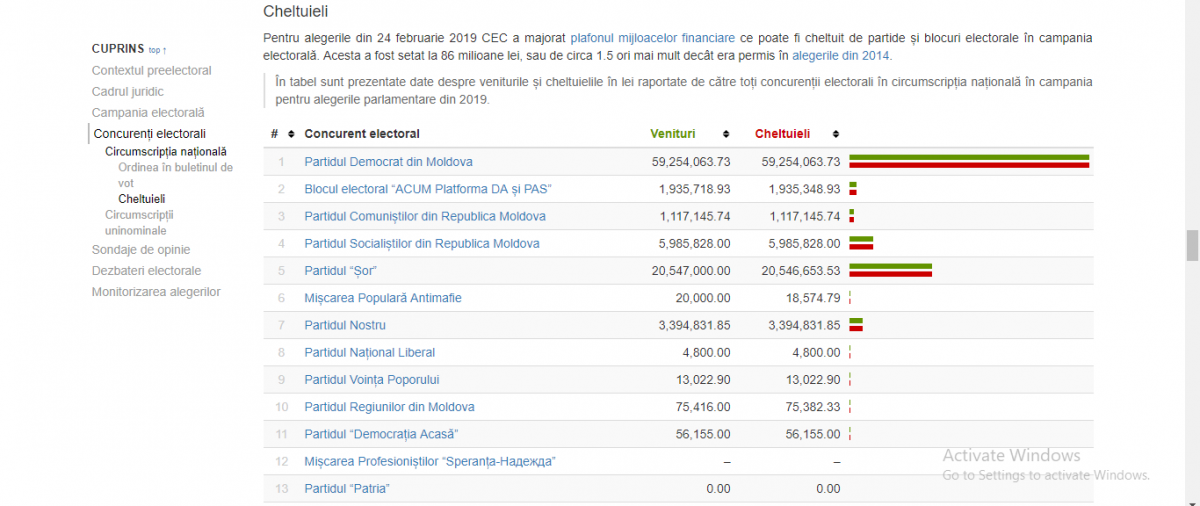This screenshot has width=1200, height=506.
Task: Select Cheltuieli entry in sidebar contents
Action: coord(142,199)
